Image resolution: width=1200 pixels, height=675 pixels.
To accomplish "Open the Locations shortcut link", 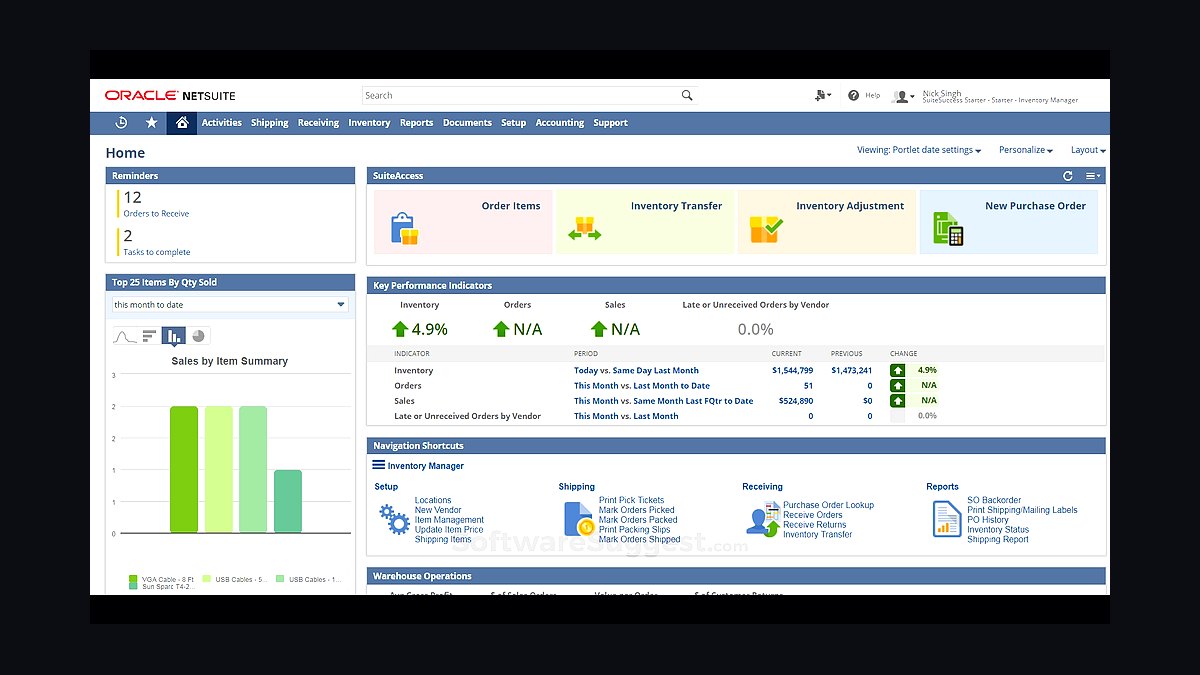I will pos(433,500).
